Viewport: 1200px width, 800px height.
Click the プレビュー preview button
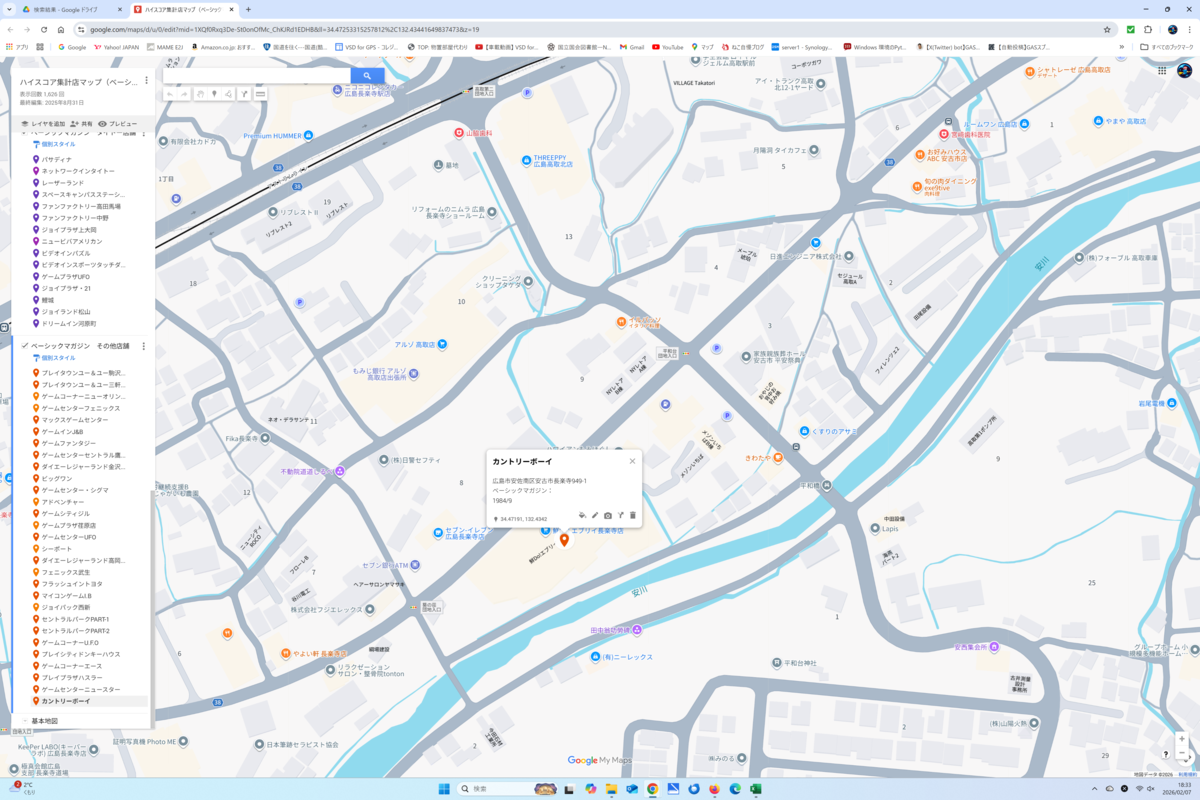click(118, 123)
